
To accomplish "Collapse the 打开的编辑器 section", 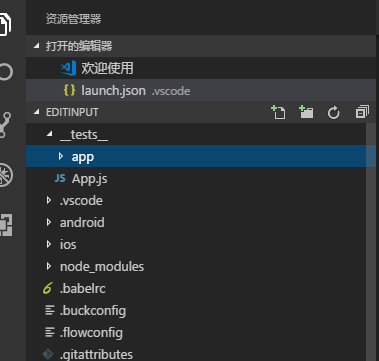I will (x=36, y=46).
